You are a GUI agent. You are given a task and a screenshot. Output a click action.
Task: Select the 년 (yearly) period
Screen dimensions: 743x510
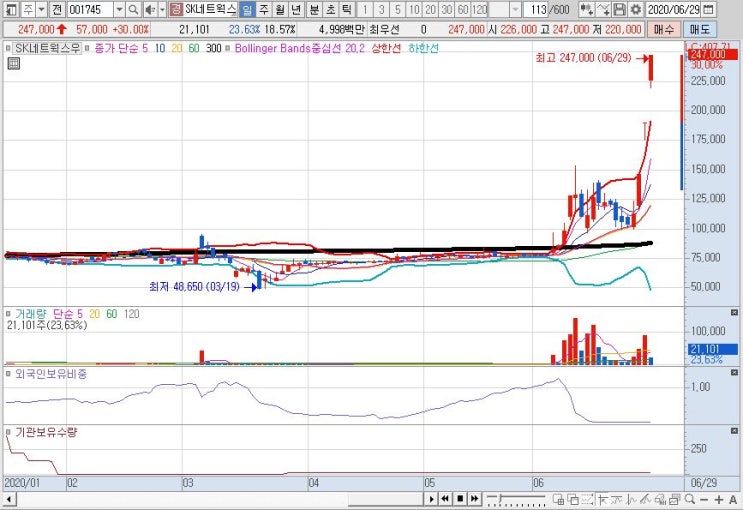[x=296, y=9]
